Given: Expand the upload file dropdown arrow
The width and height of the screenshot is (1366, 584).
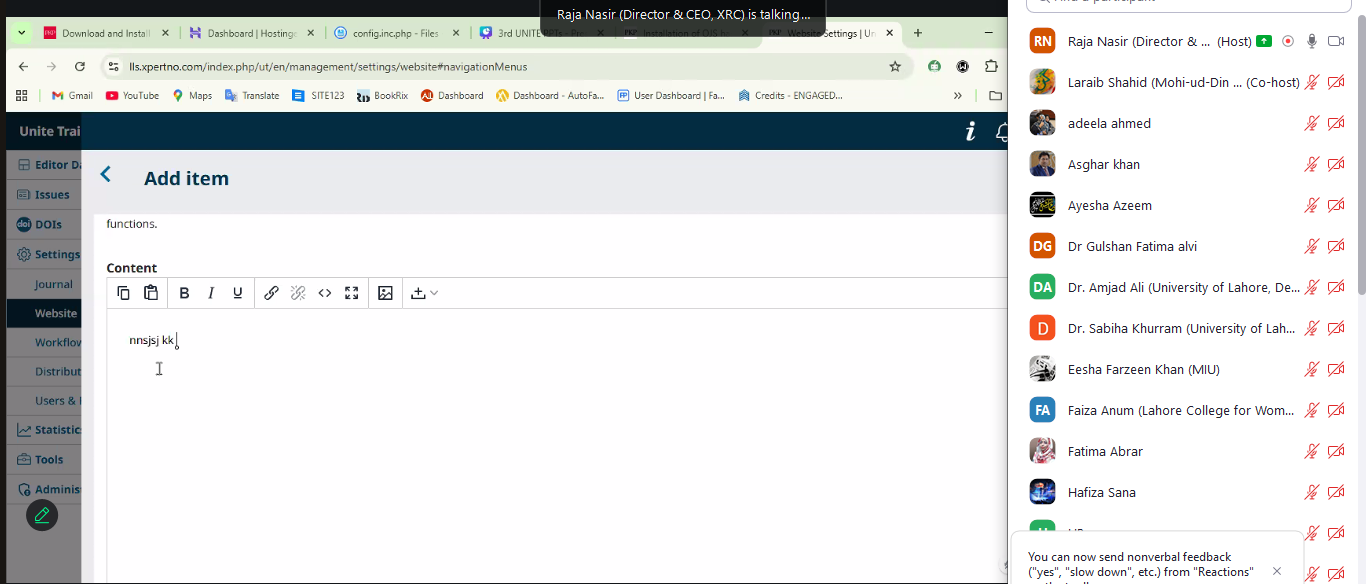Looking at the screenshot, I should (x=434, y=293).
